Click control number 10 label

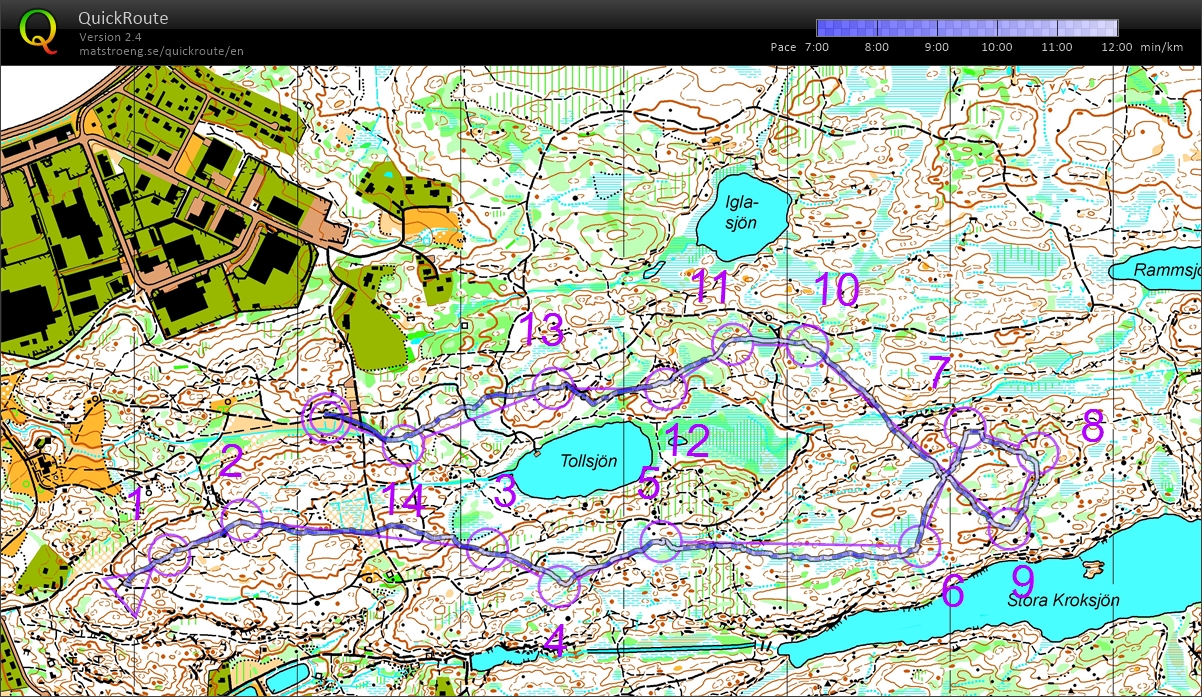coord(836,290)
